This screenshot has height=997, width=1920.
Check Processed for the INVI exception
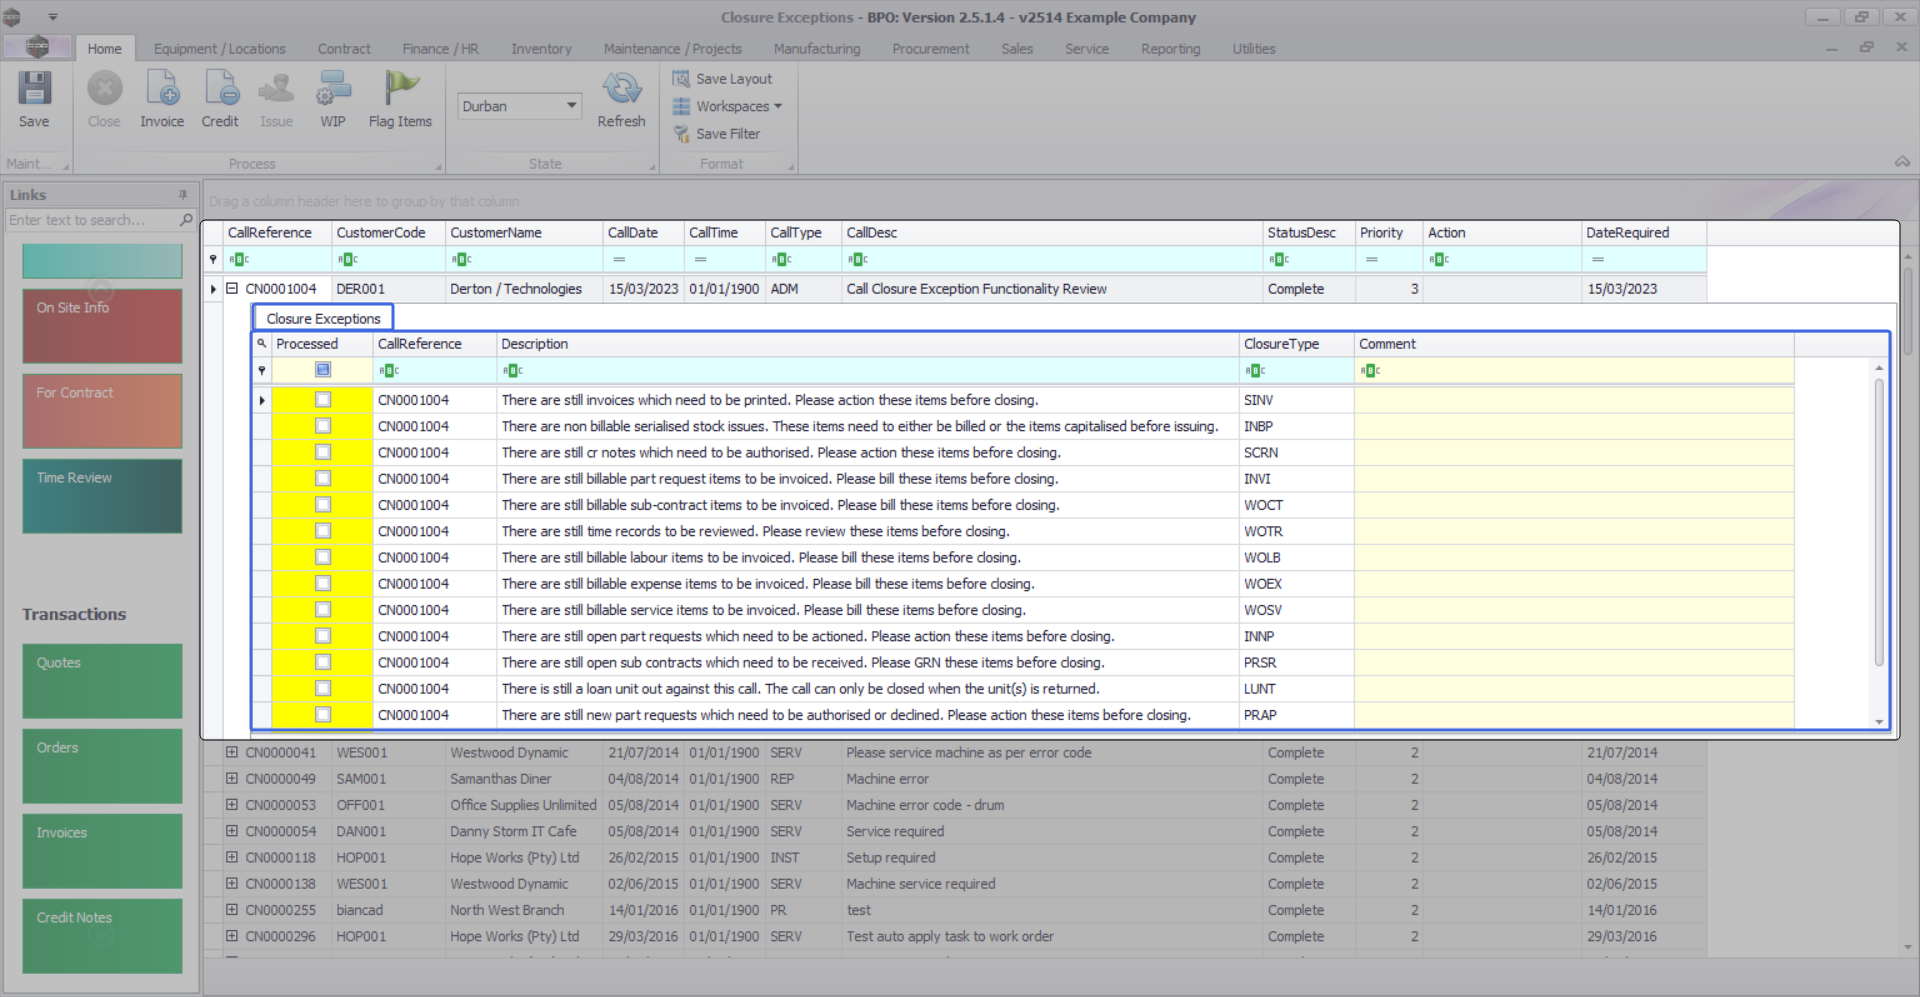tap(323, 479)
